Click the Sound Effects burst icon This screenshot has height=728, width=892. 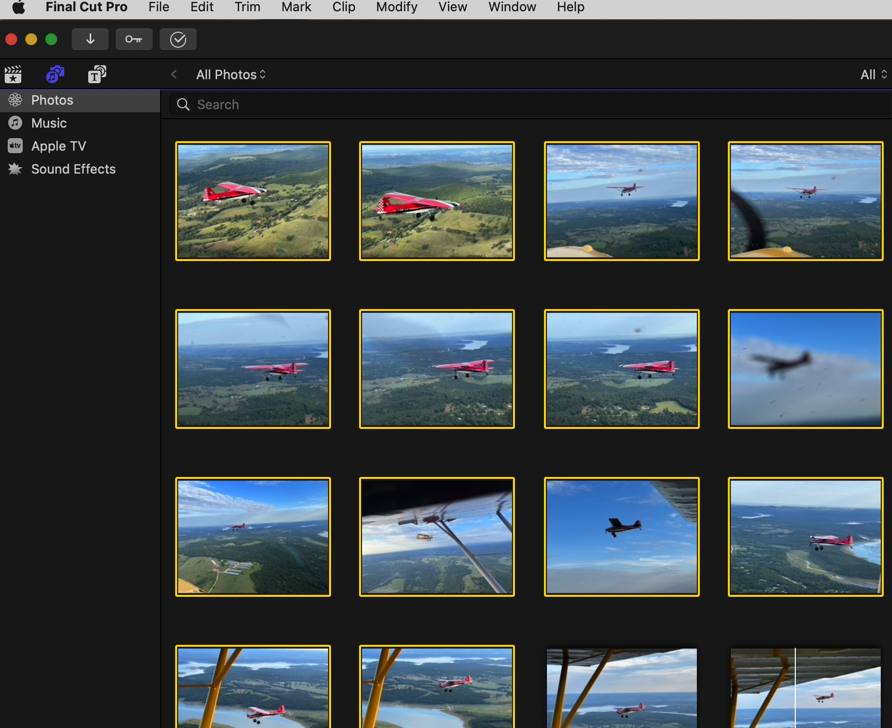15,169
